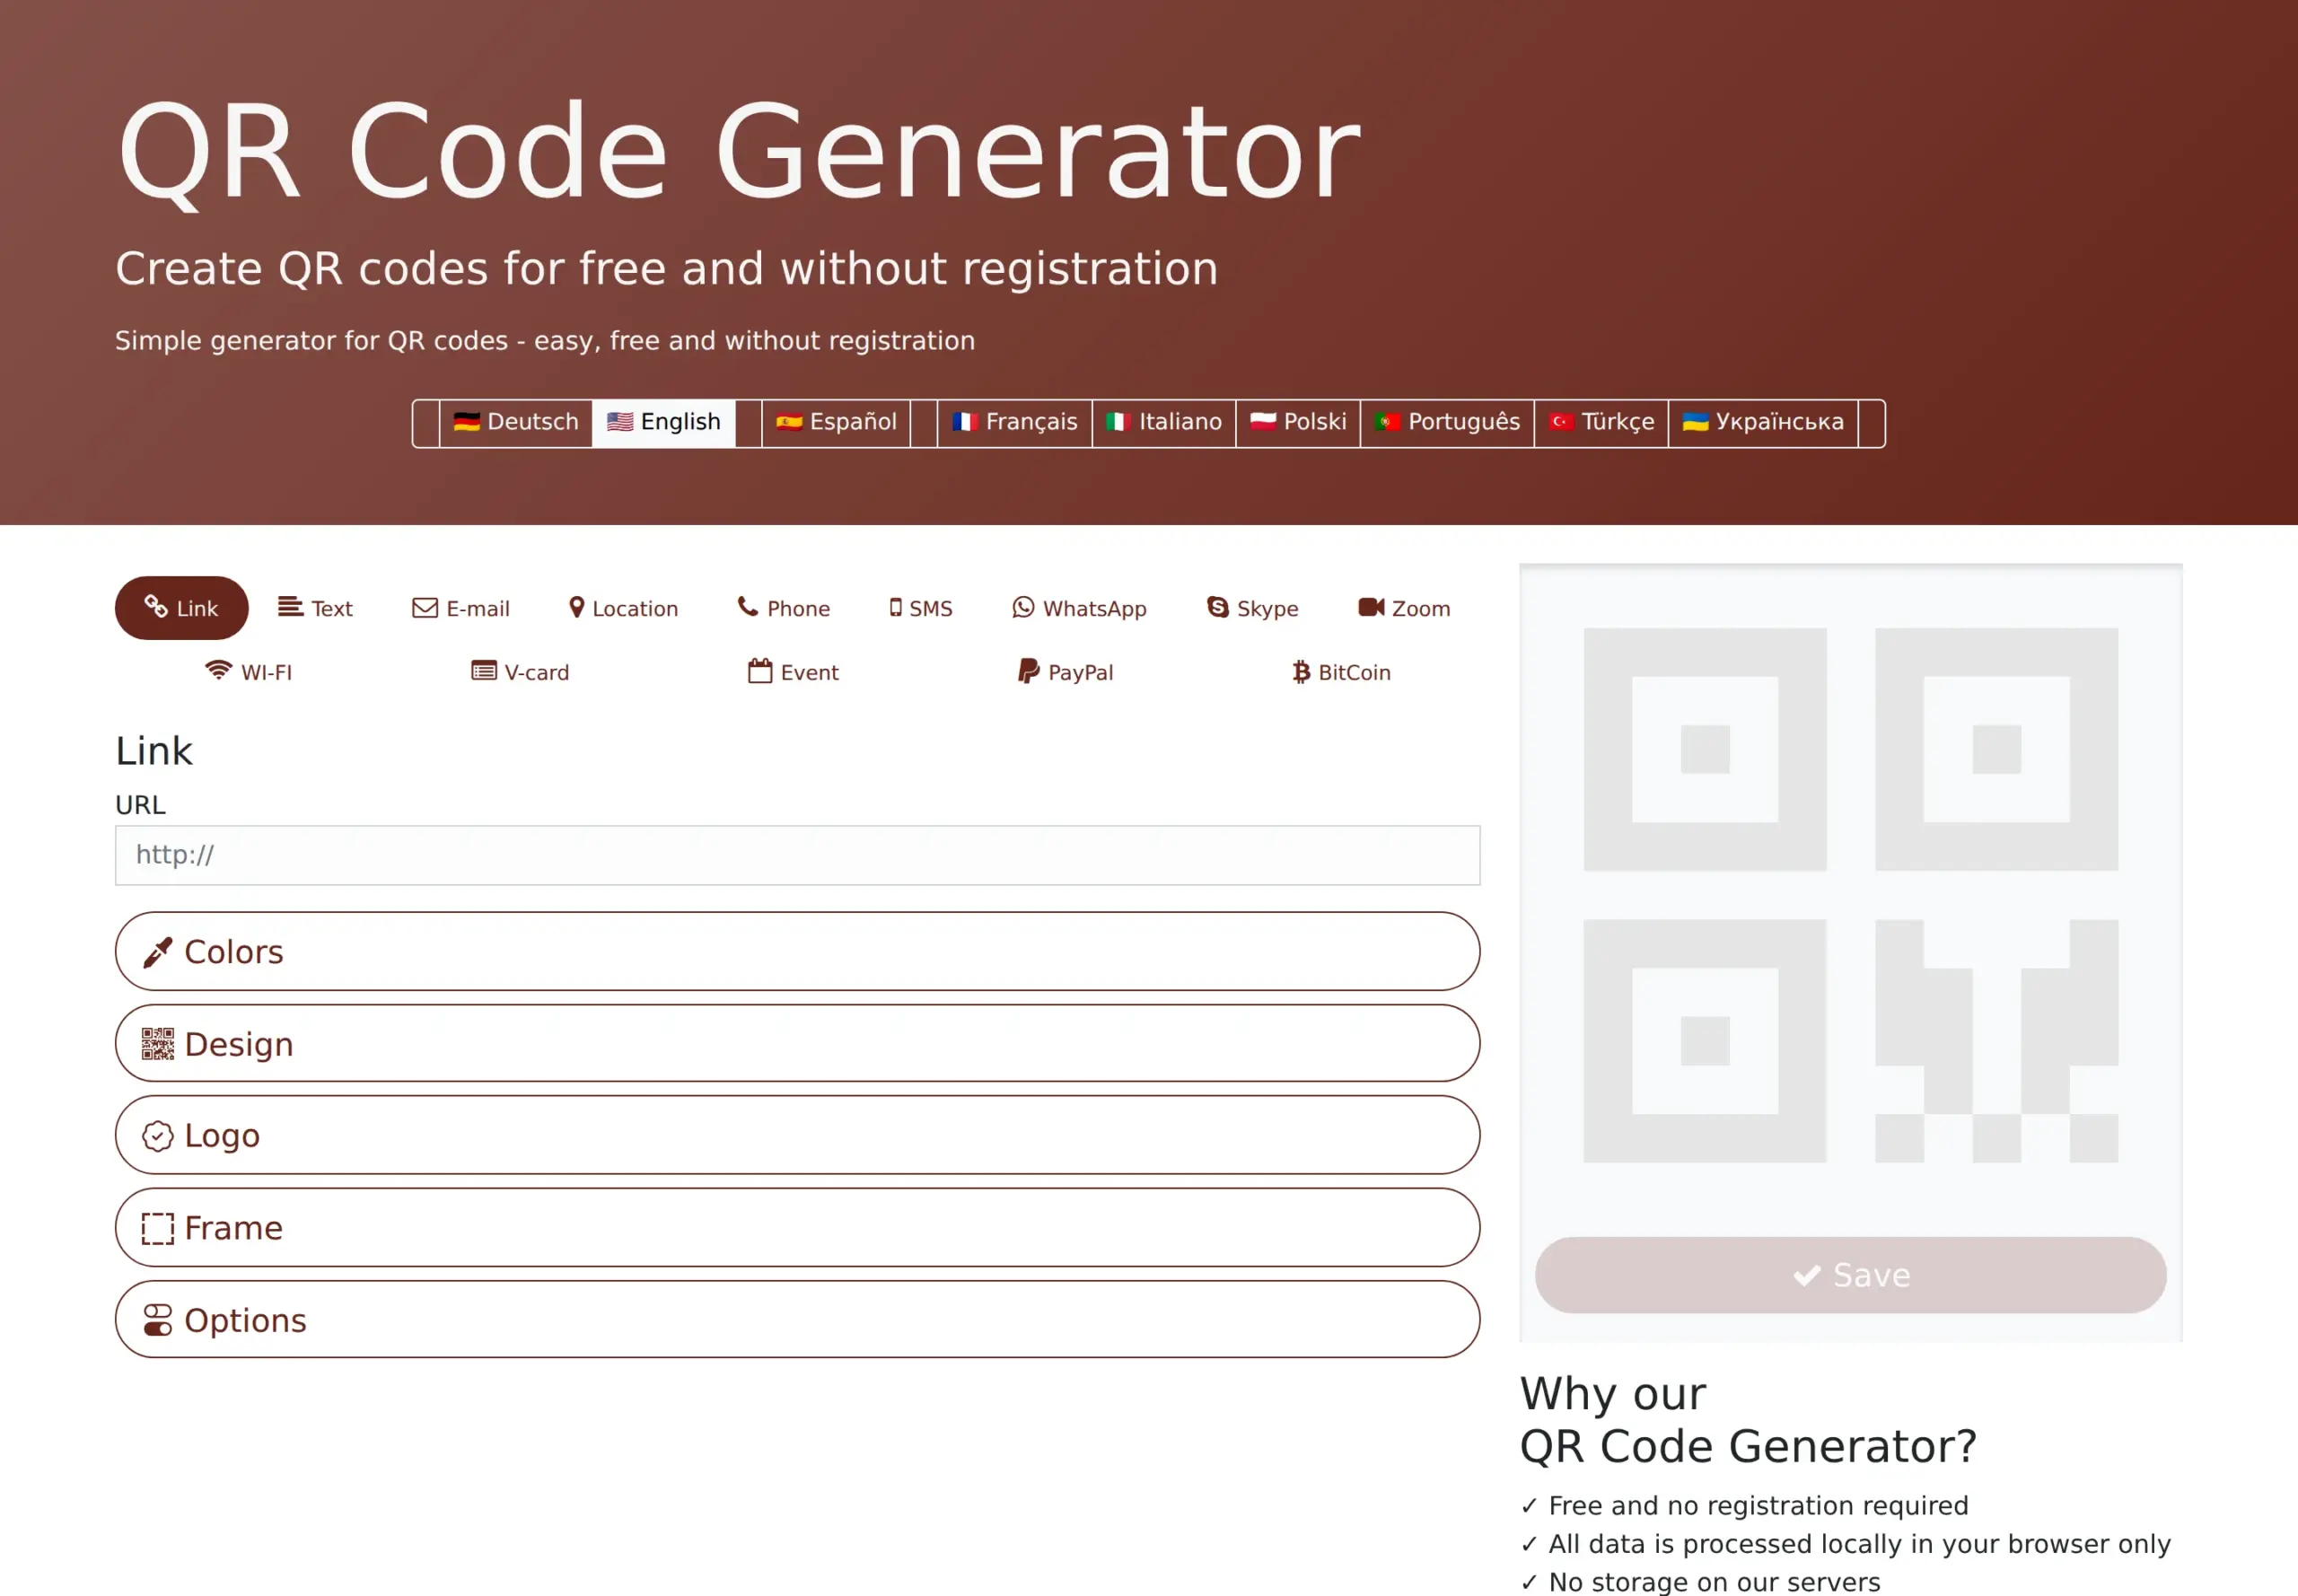The image size is (2298, 1596).
Task: Switch language to Español
Action: pyautogui.click(x=836, y=422)
